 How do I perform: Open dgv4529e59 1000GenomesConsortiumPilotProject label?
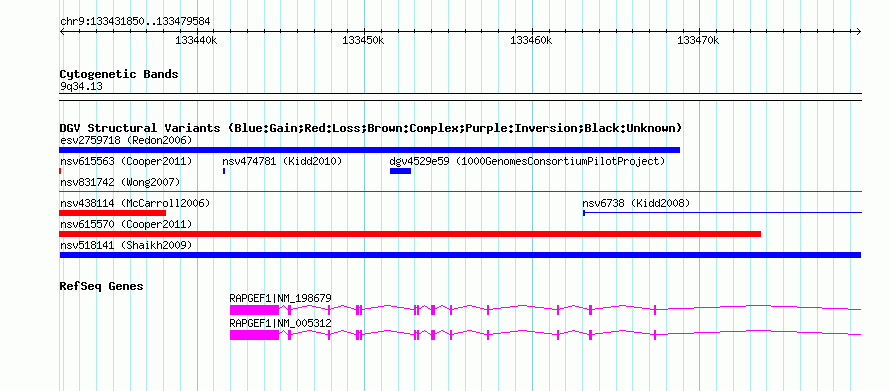pos(527,162)
